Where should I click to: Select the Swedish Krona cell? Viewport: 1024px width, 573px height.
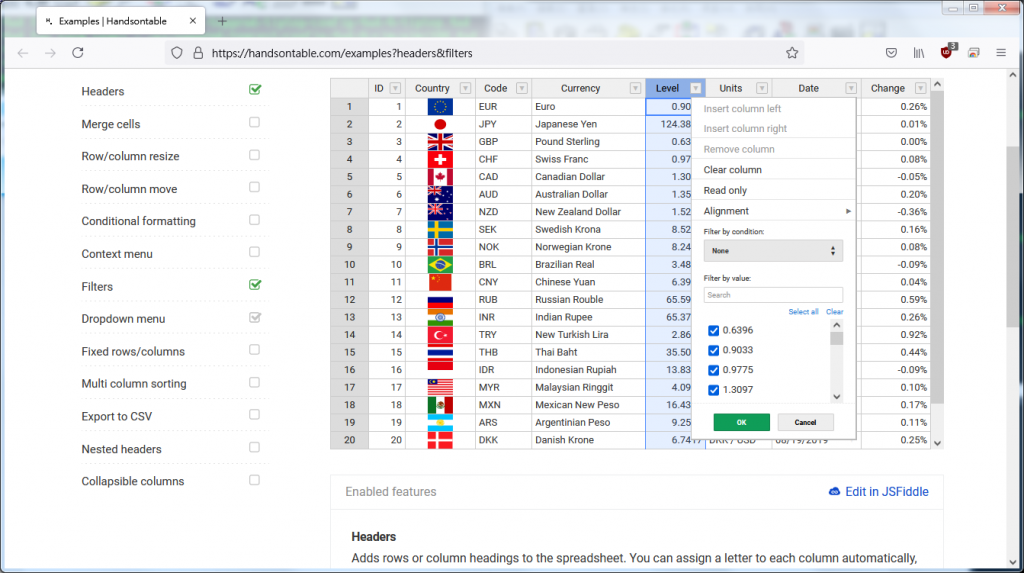click(x=588, y=229)
